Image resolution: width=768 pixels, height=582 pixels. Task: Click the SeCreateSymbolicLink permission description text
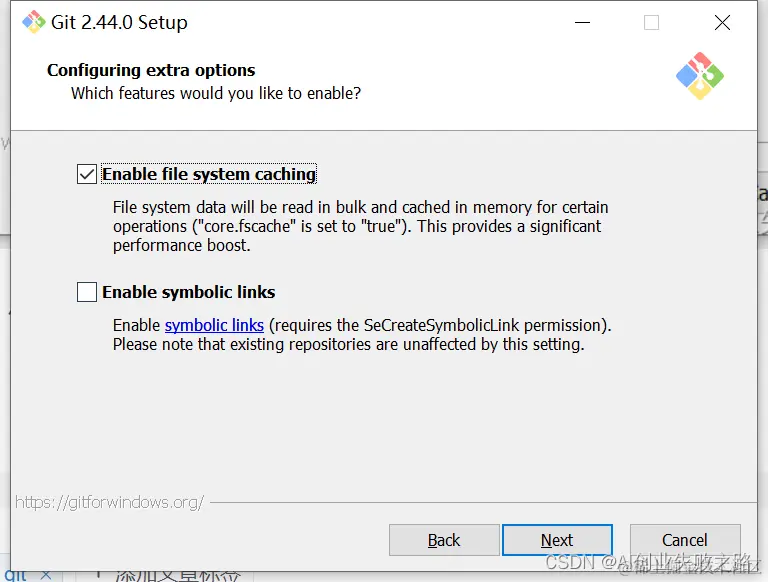tap(360, 335)
